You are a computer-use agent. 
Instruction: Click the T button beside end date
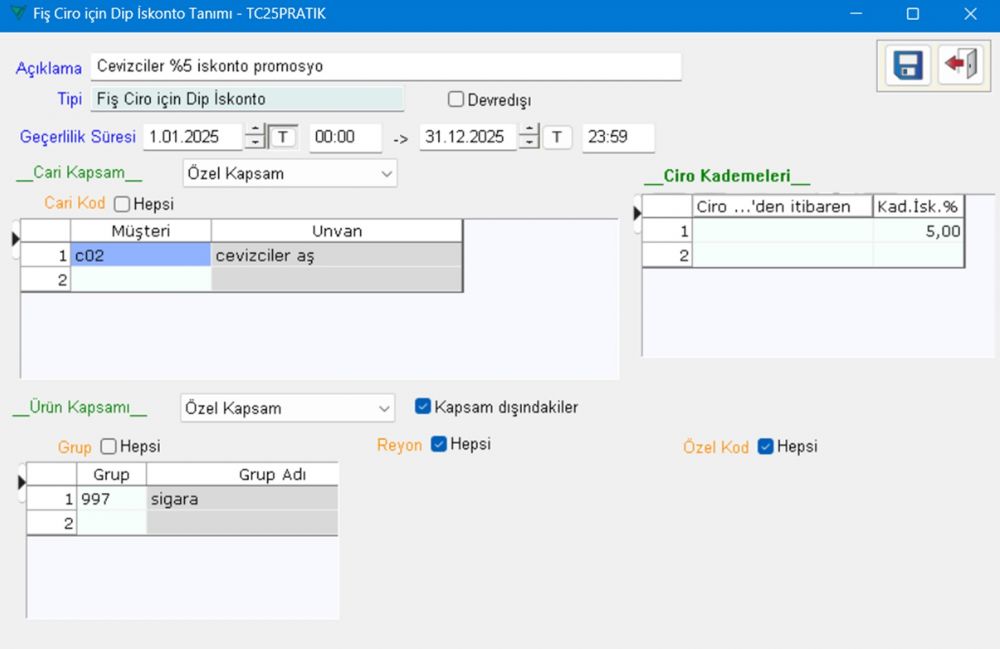coord(558,137)
